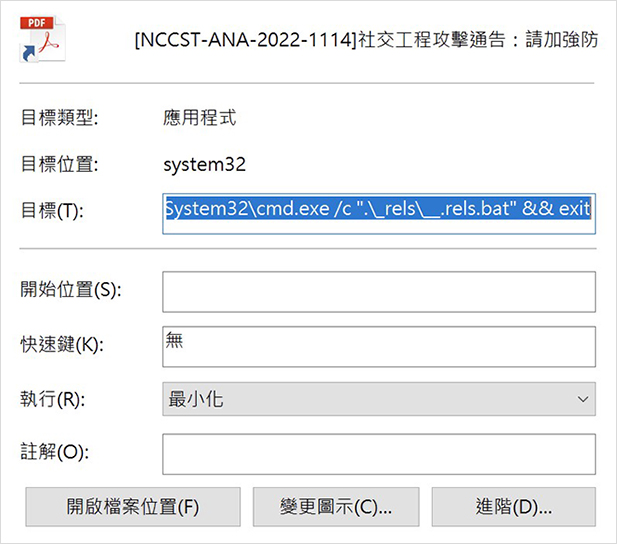
Task: Click the 目標(T): label
Action: (x=52, y=211)
